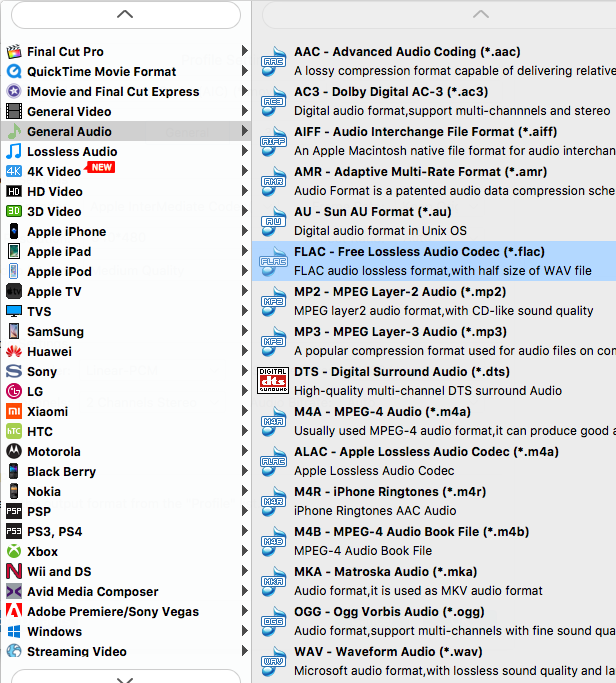Click the HTC logo icon
This screenshot has height=683, width=616.
(14, 432)
